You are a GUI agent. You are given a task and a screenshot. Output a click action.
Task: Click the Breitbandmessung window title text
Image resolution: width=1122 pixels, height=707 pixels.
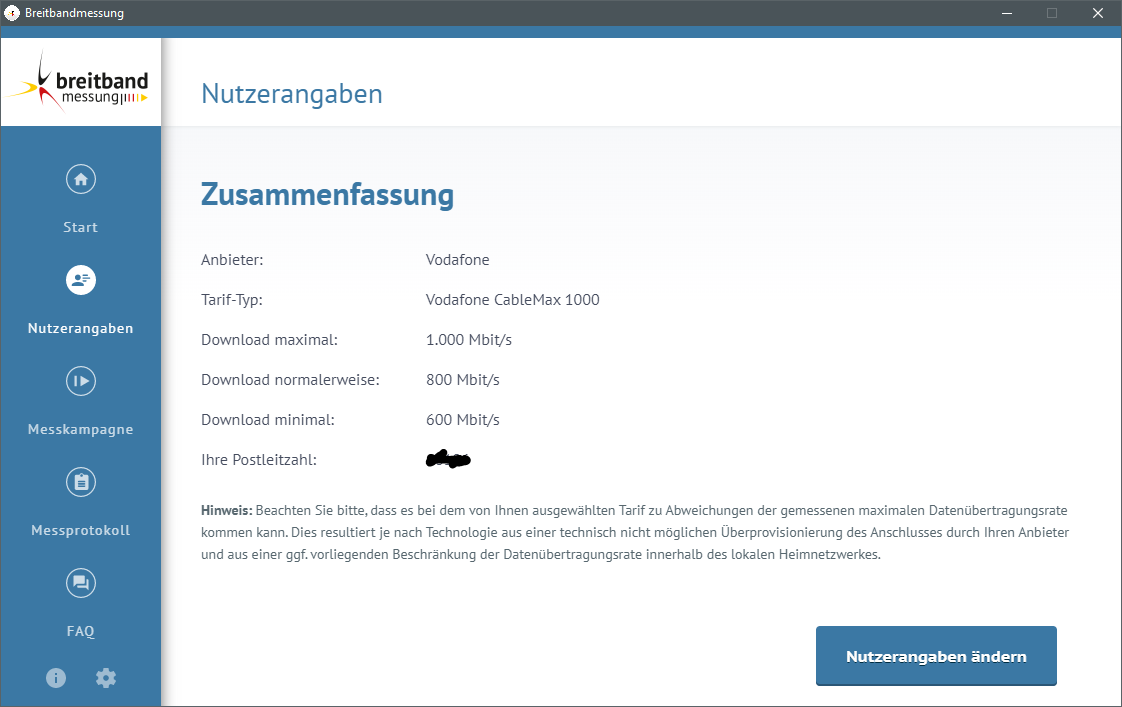(x=74, y=13)
